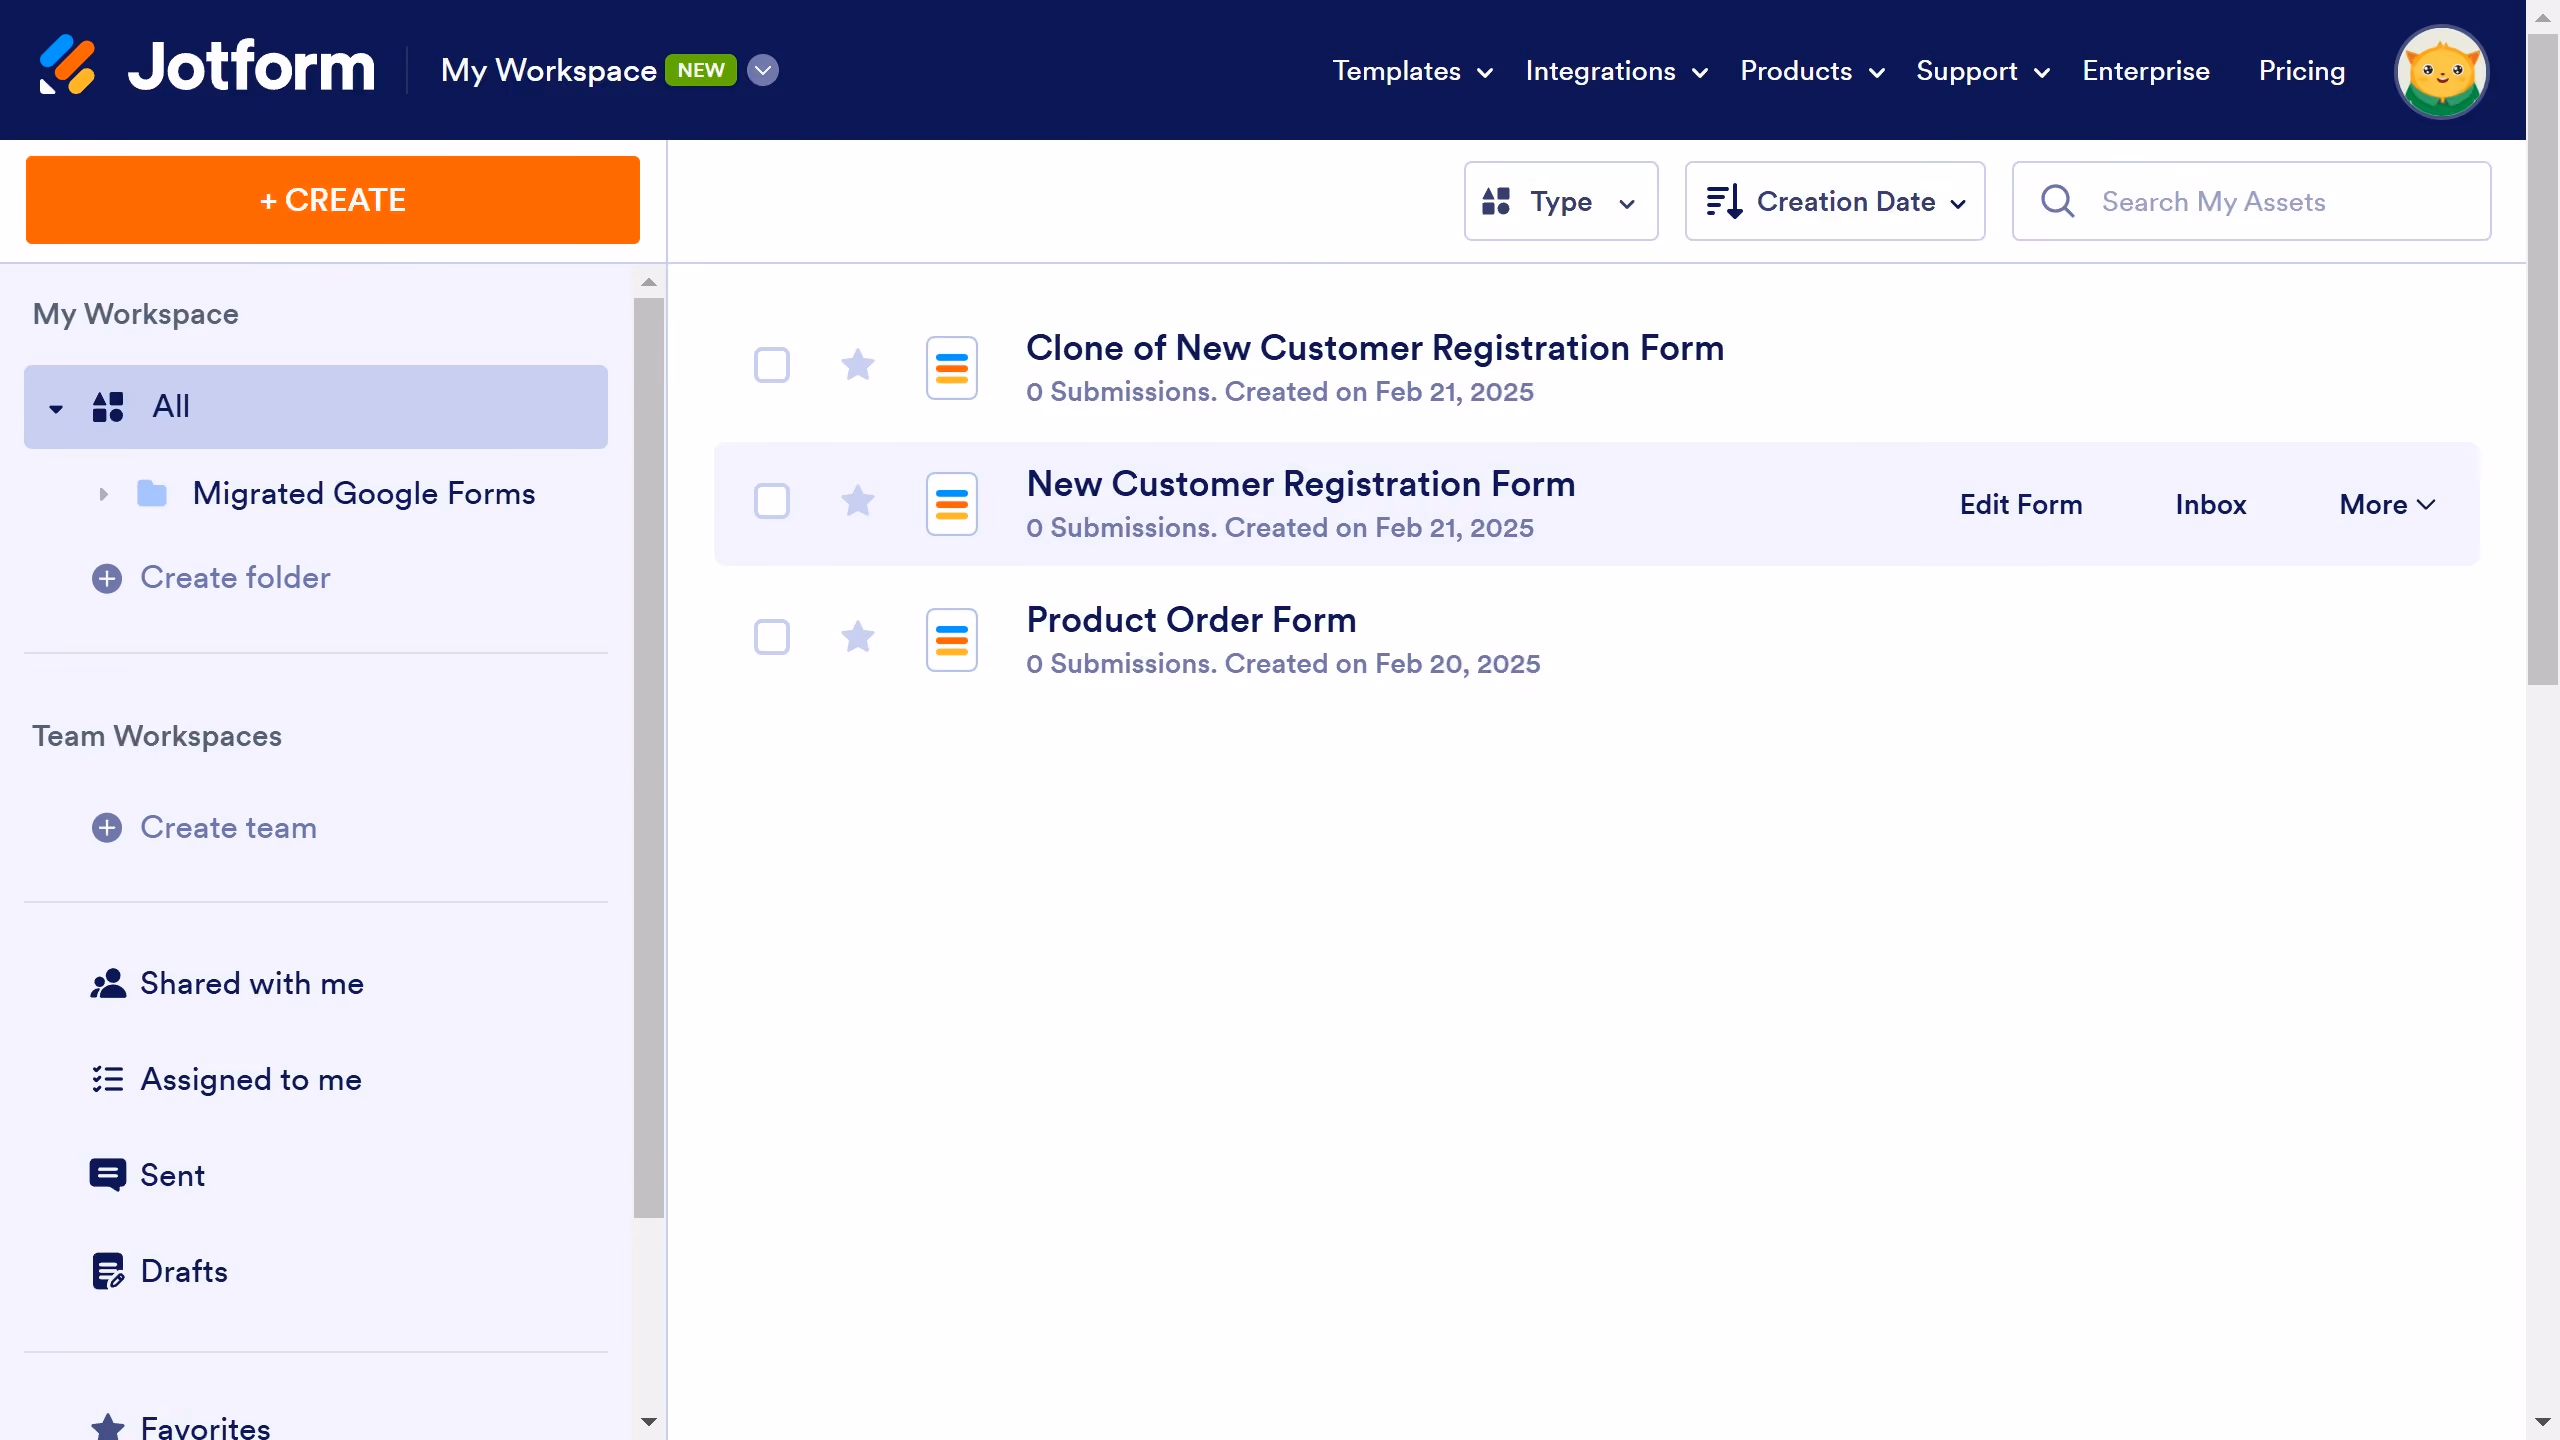Open the Support menu

1983,71
